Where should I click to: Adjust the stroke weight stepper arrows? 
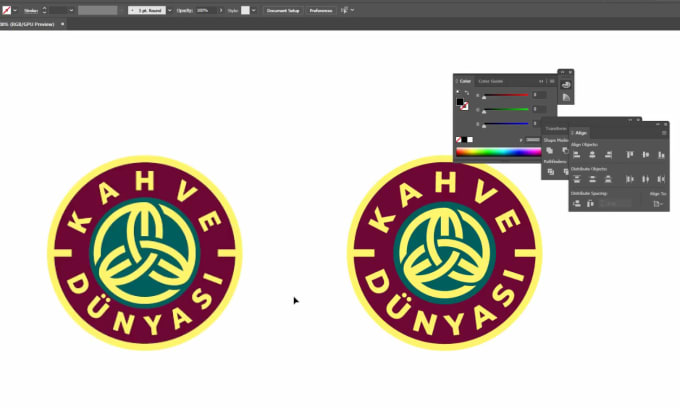tap(44, 10)
